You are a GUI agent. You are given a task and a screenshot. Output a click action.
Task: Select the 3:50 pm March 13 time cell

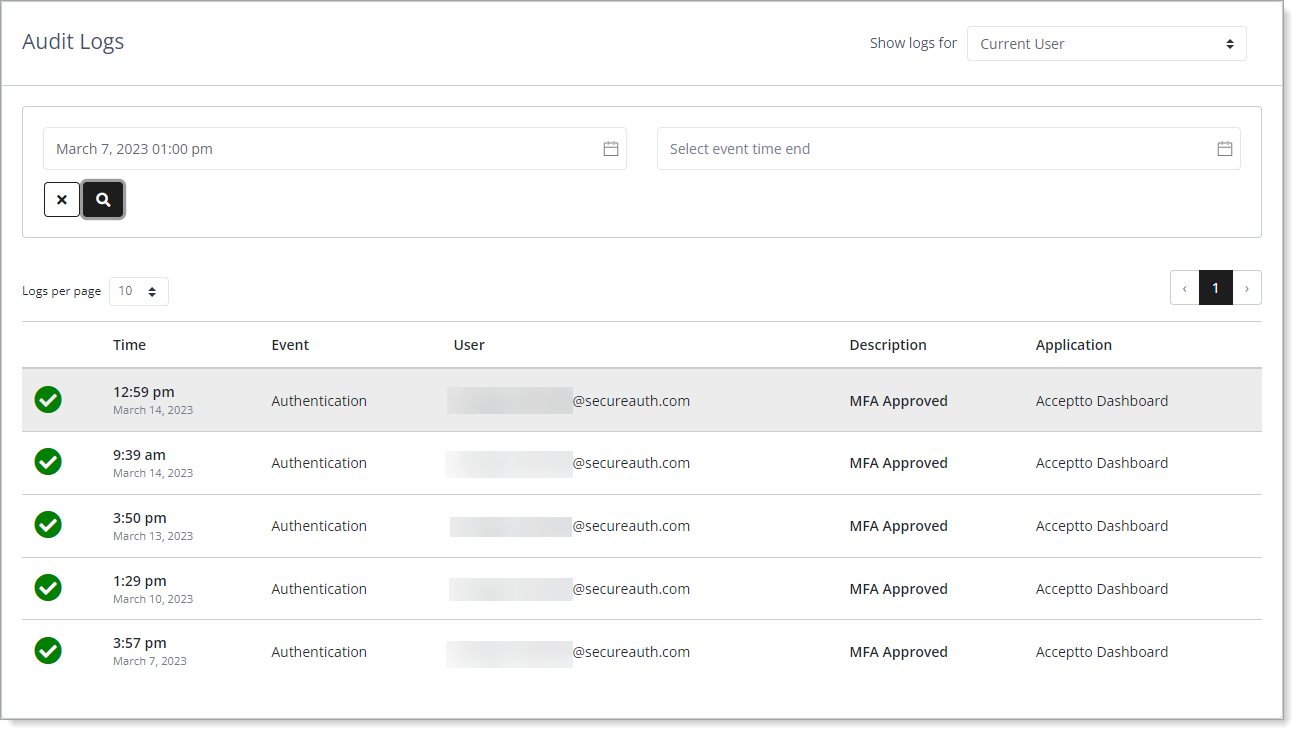pyautogui.click(x=153, y=525)
